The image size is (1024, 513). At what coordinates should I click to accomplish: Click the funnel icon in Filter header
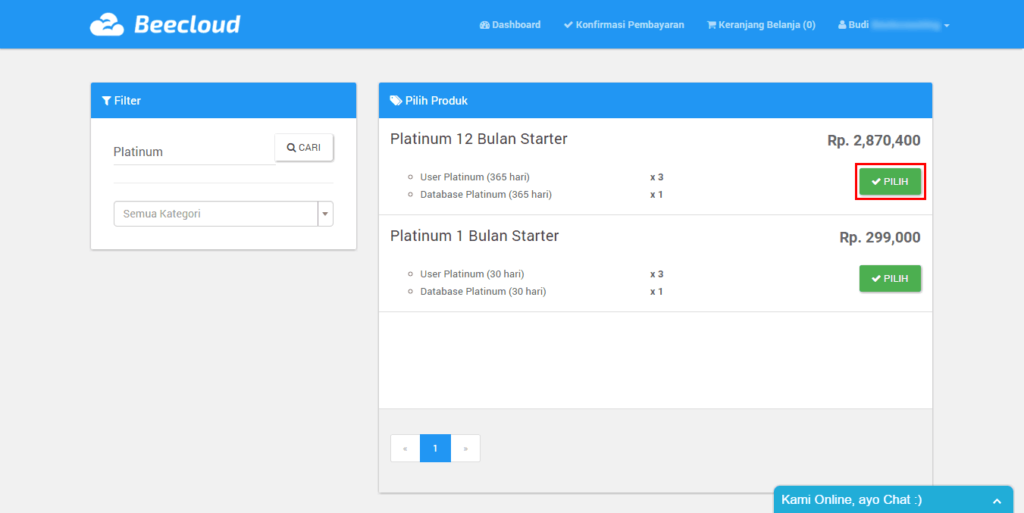107,101
